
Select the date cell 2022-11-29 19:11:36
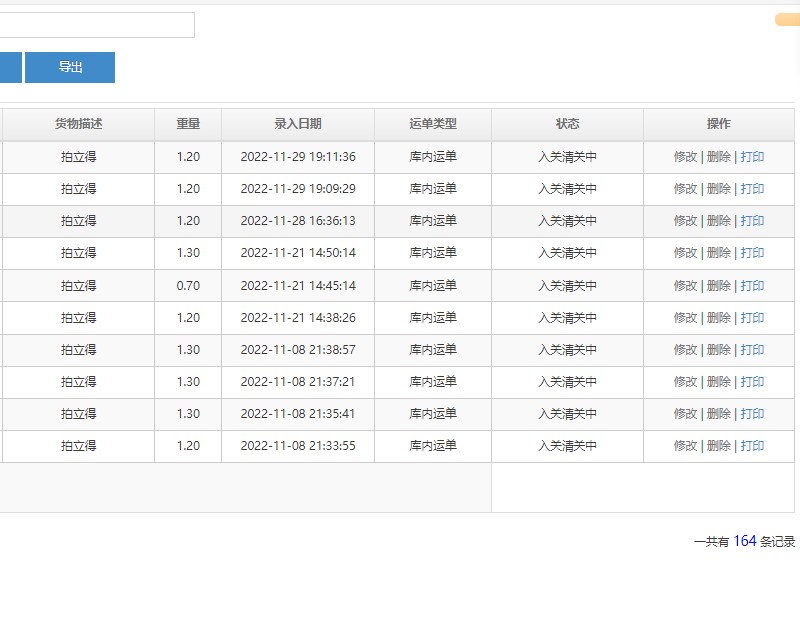298,157
